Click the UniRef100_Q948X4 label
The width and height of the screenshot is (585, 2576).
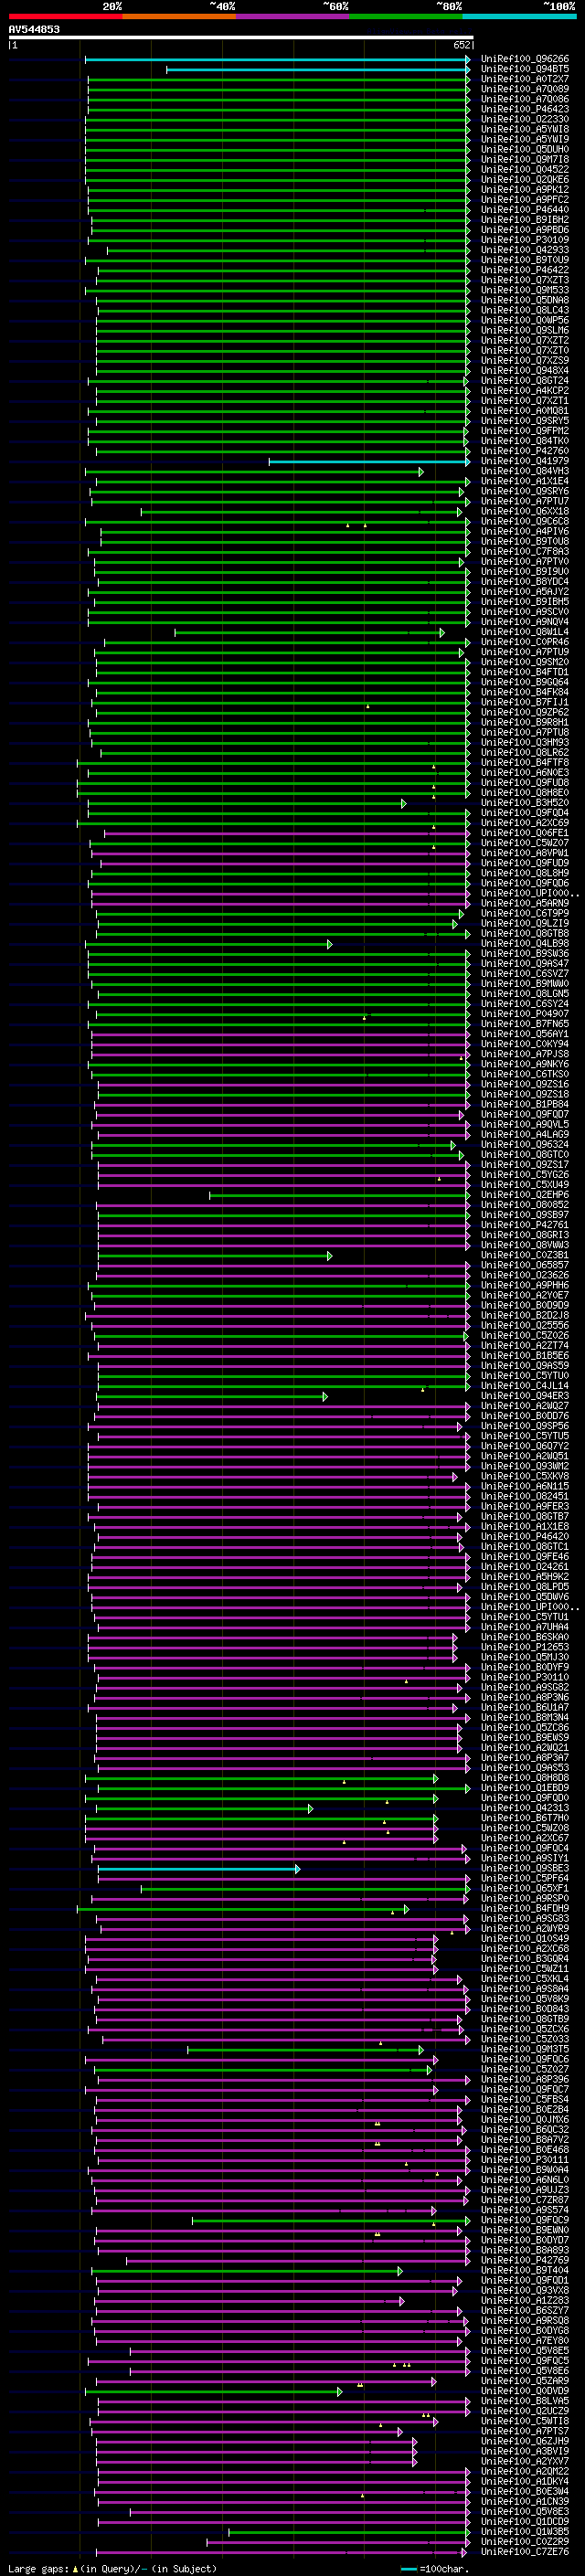coord(524,370)
